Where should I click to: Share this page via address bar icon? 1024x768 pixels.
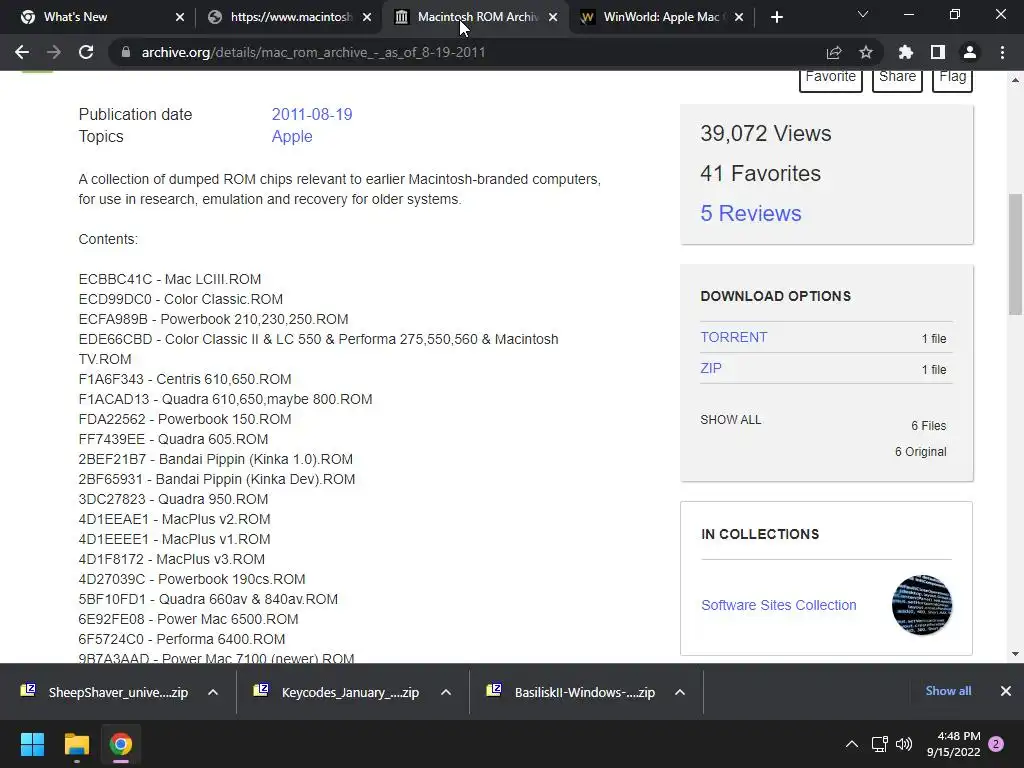(834, 52)
